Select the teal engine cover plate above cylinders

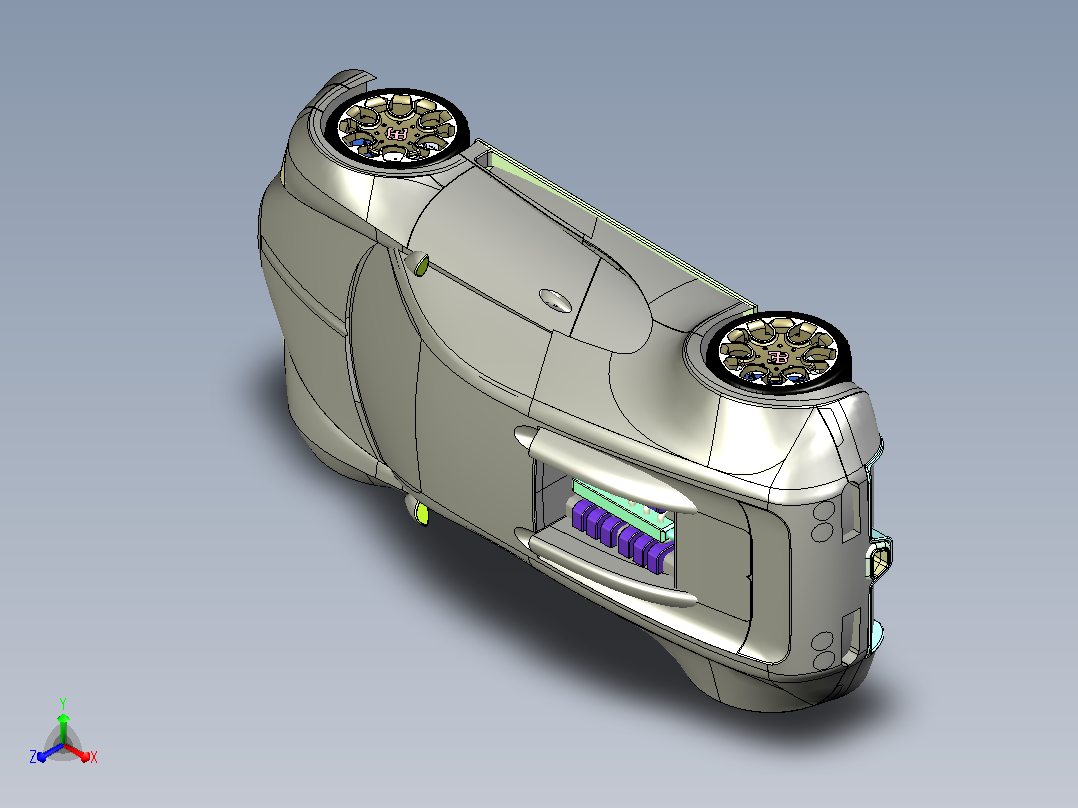point(622,507)
